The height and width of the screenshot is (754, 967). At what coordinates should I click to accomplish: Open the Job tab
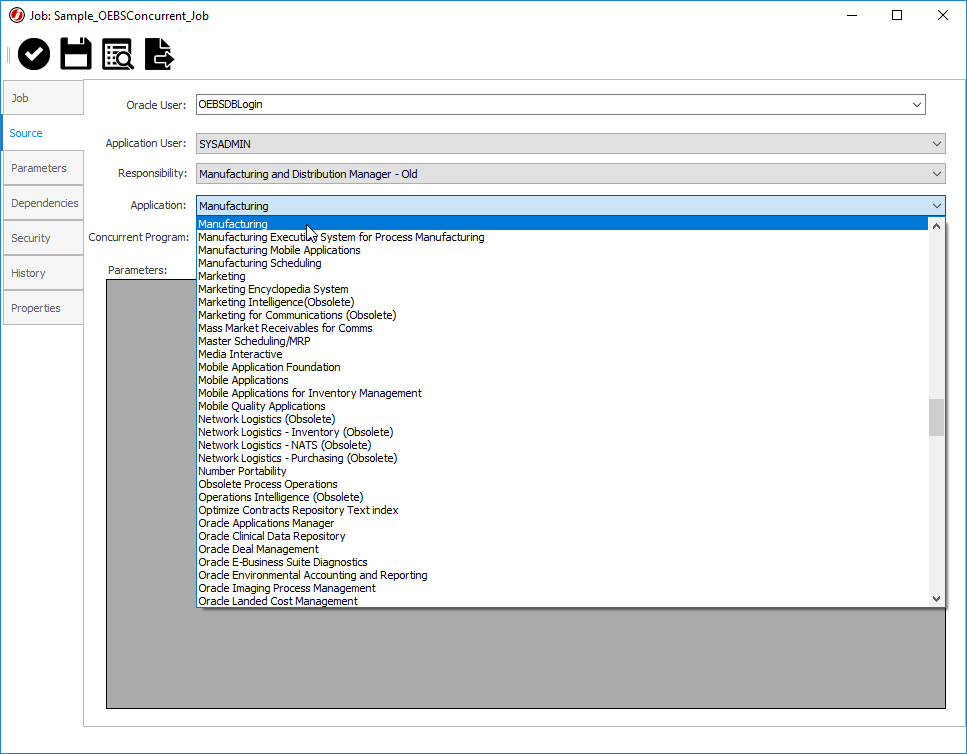[x=43, y=97]
